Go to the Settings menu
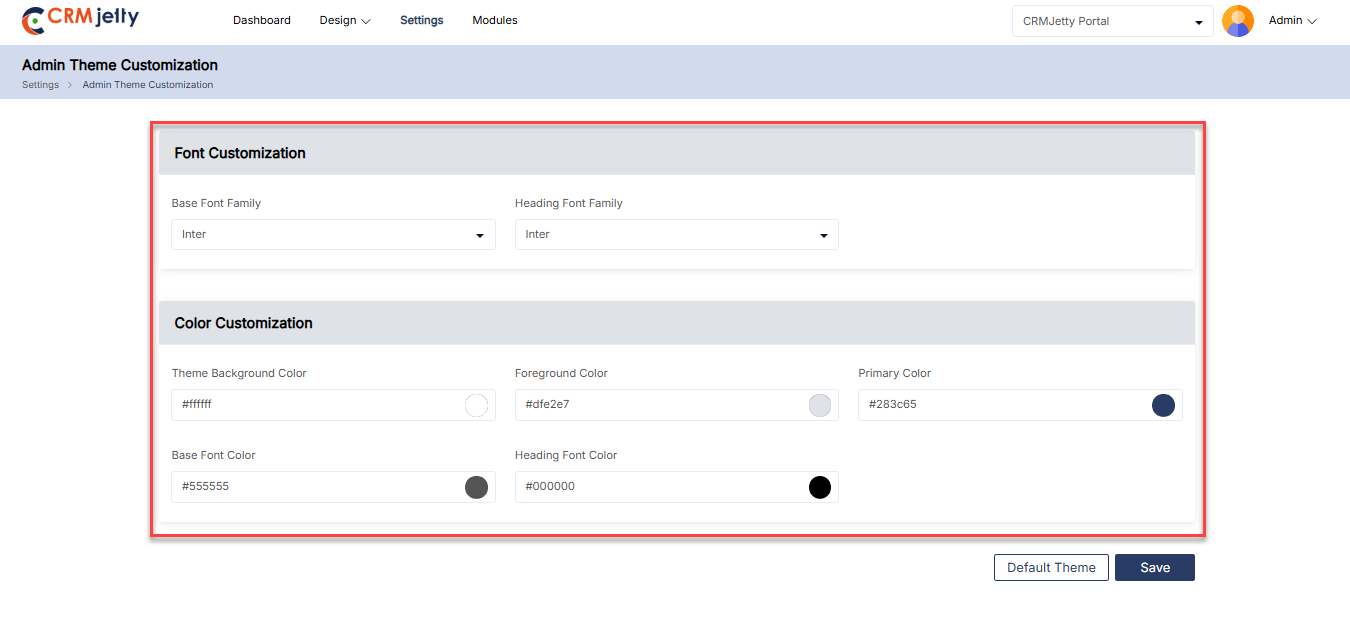The image size is (1350, 628). point(421,20)
